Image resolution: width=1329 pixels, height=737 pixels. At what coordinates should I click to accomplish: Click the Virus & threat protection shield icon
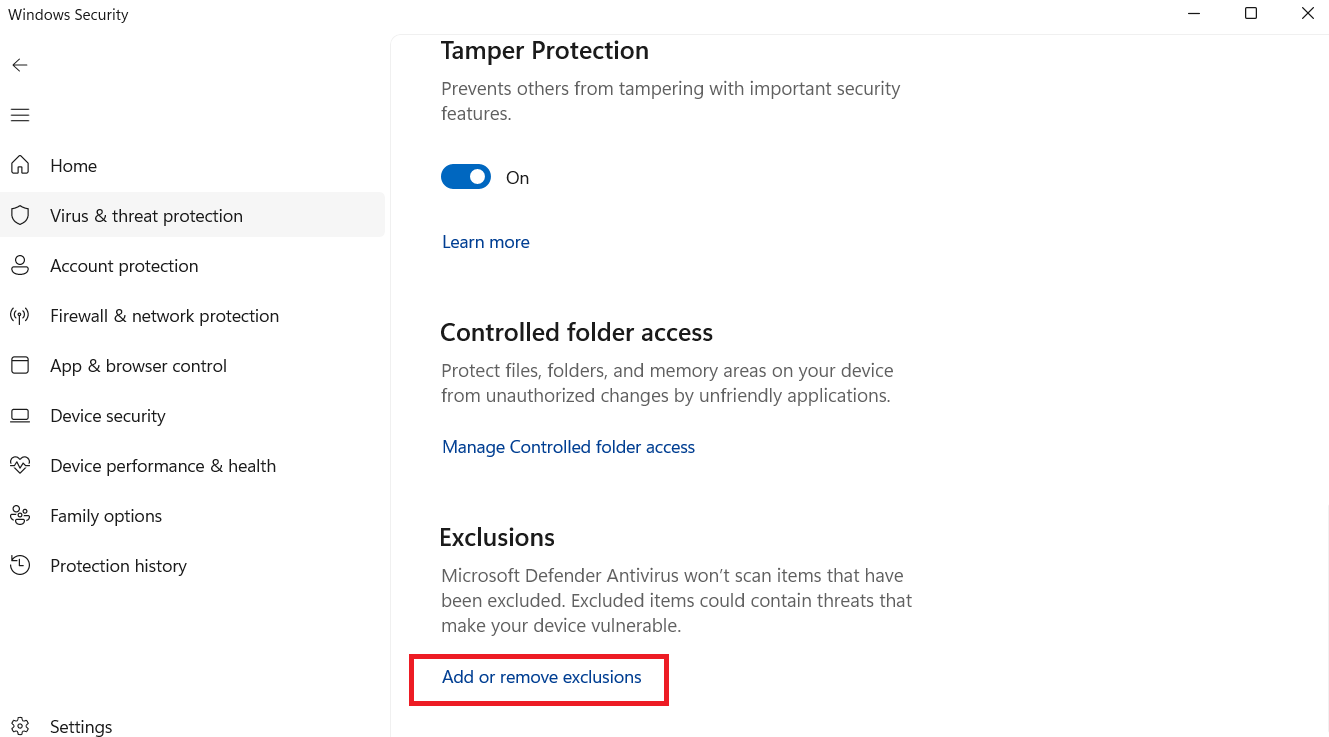point(20,215)
